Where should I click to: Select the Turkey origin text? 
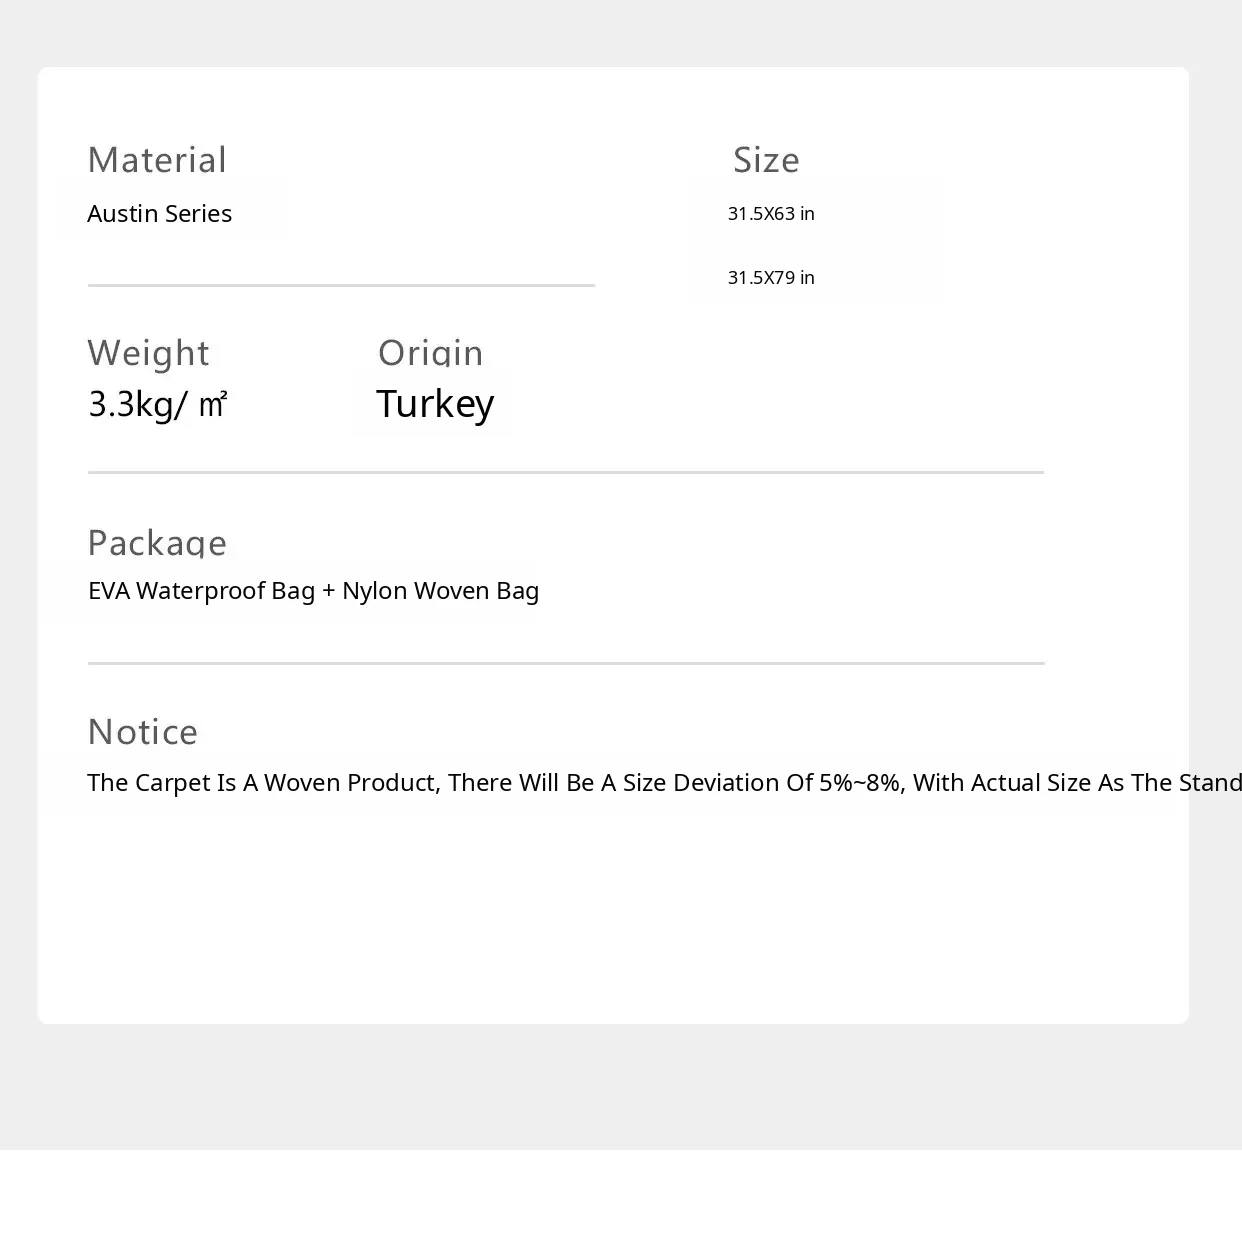click(x=435, y=404)
